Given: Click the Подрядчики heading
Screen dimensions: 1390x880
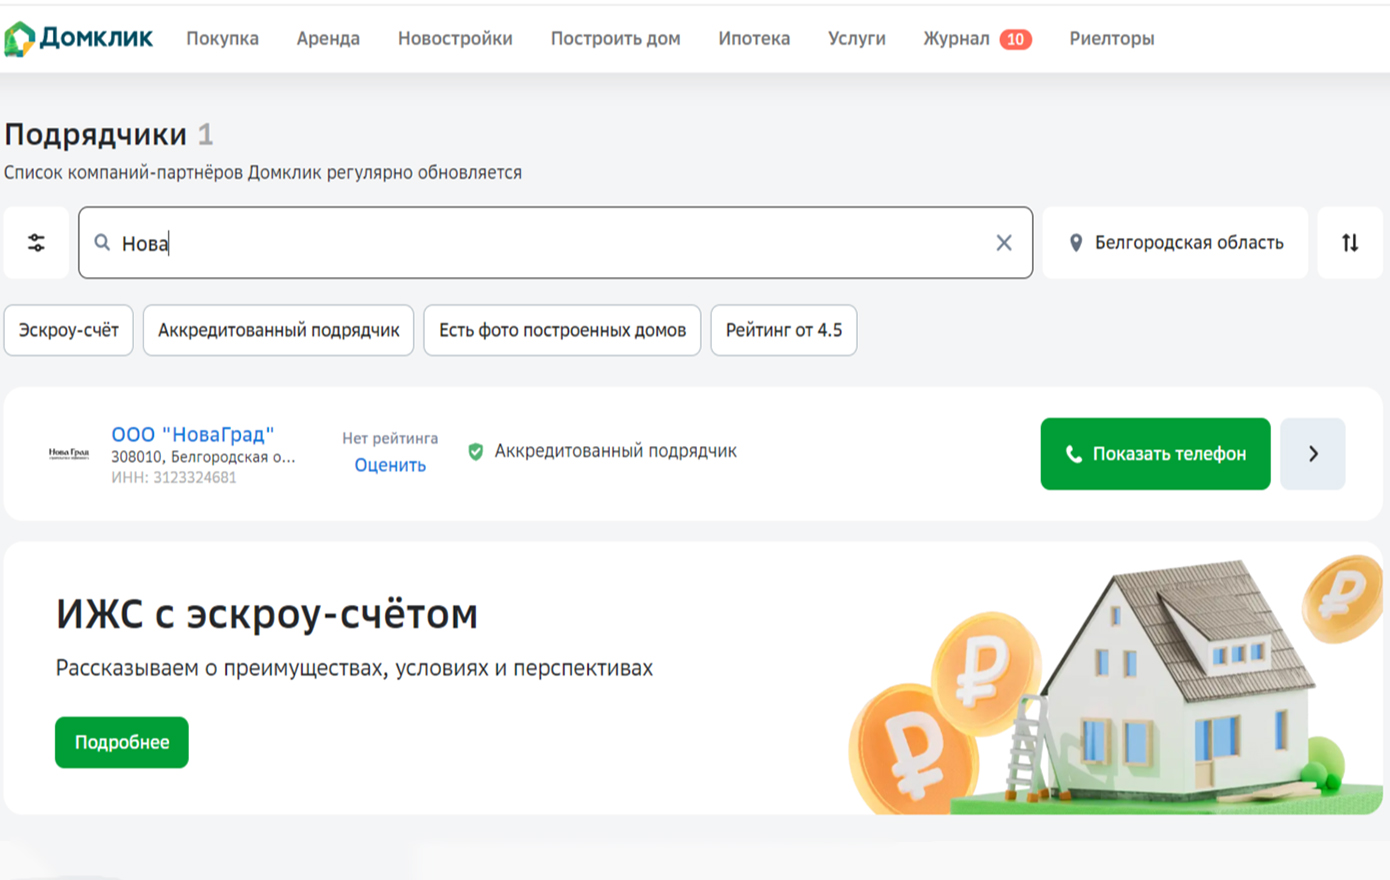Looking at the screenshot, I should (x=95, y=134).
